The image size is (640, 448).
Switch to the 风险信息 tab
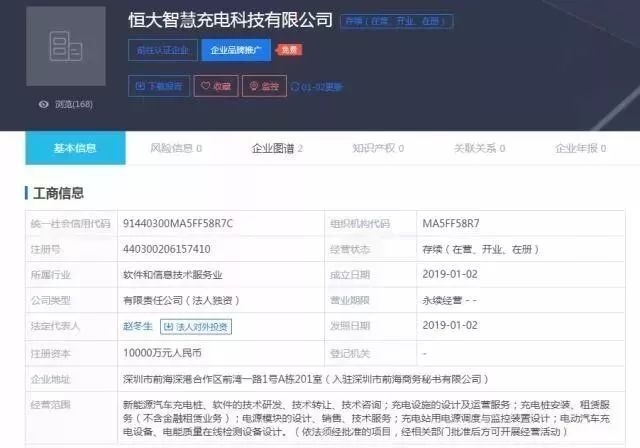tap(176, 148)
